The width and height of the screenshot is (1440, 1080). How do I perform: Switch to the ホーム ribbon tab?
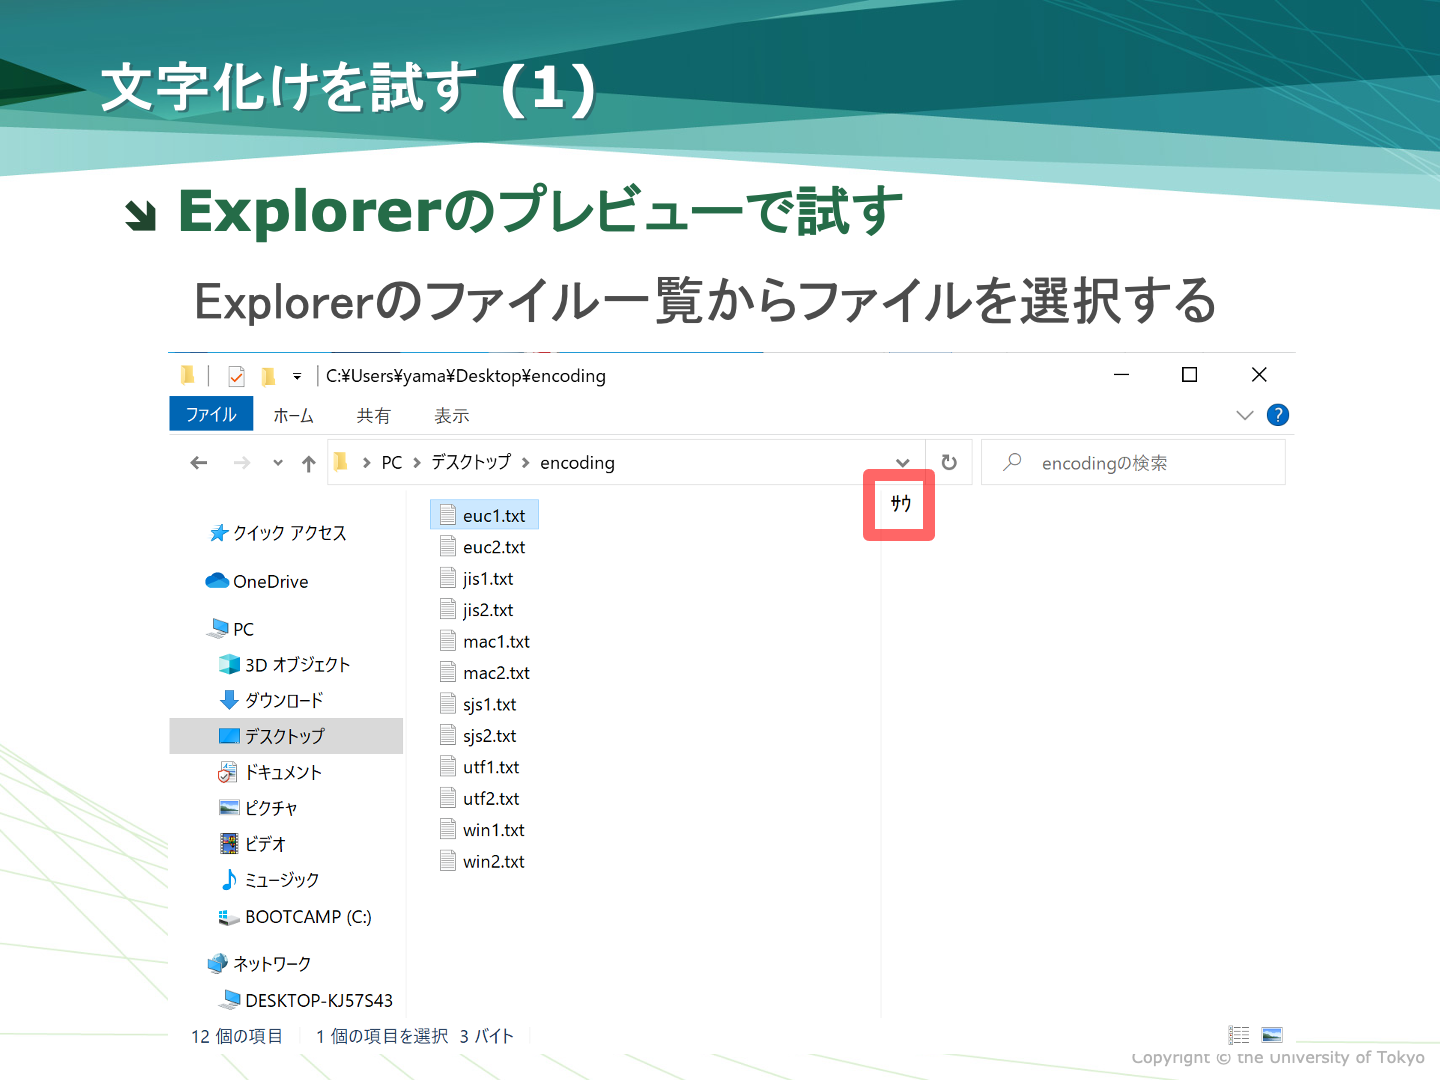pos(293,415)
